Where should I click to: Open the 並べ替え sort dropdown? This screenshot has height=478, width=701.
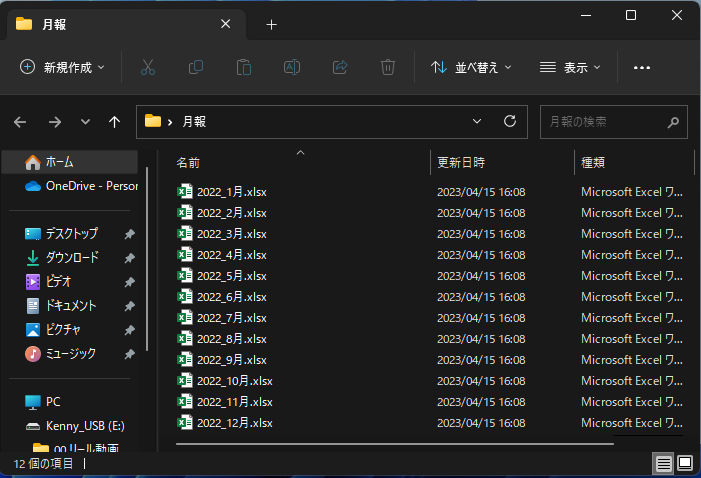tap(470, 67)
